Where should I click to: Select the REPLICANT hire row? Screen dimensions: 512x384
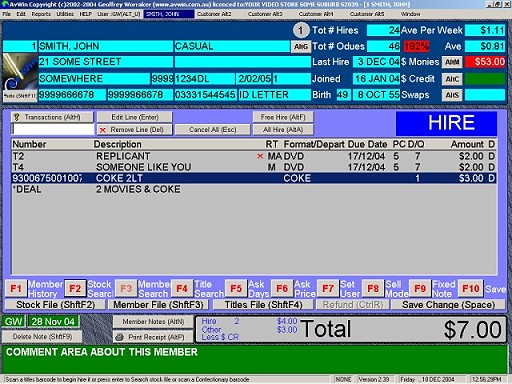pyautogui.click(x=253, y=156)
